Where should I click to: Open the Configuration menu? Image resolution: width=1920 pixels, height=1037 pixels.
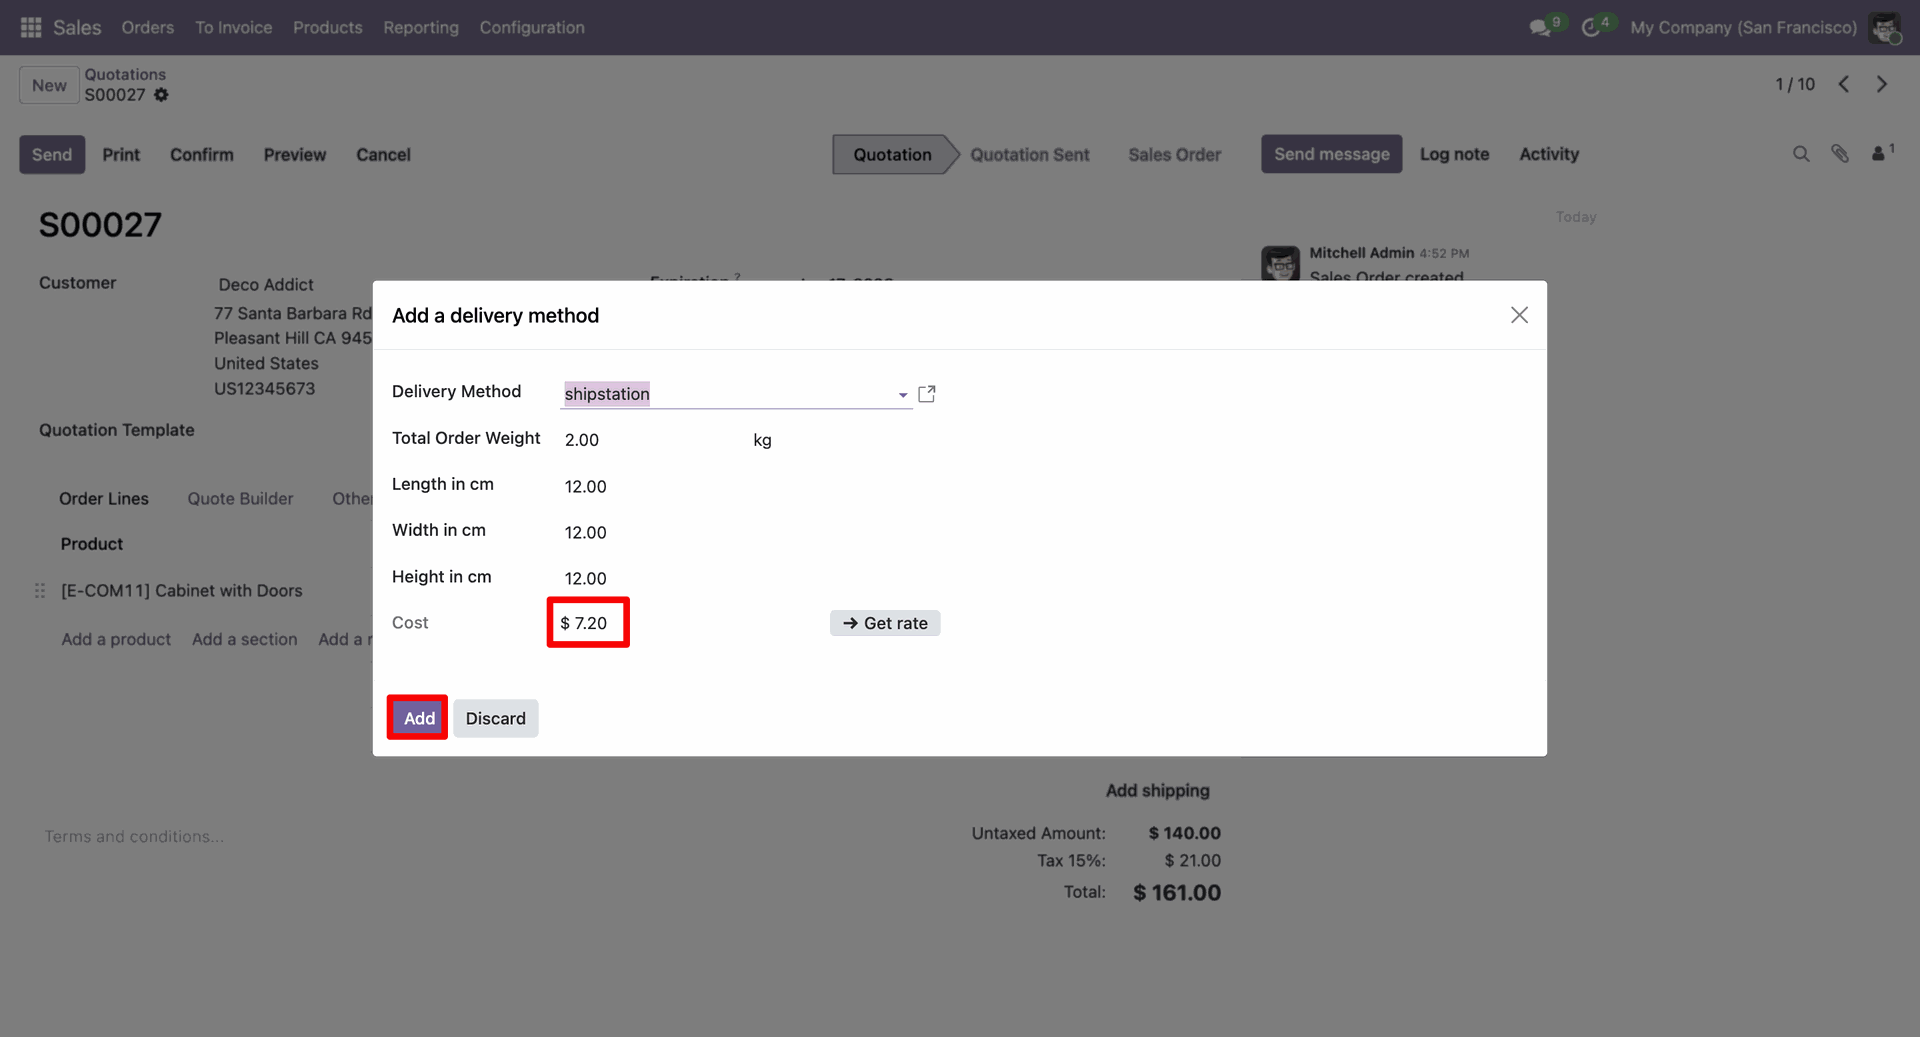(x=532, y=27)
